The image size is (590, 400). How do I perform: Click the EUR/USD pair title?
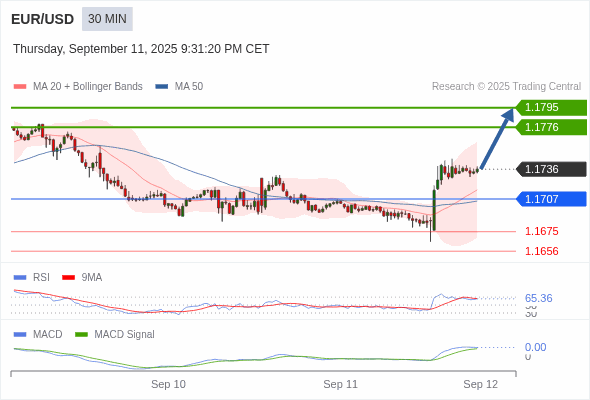tap(43, 19)
